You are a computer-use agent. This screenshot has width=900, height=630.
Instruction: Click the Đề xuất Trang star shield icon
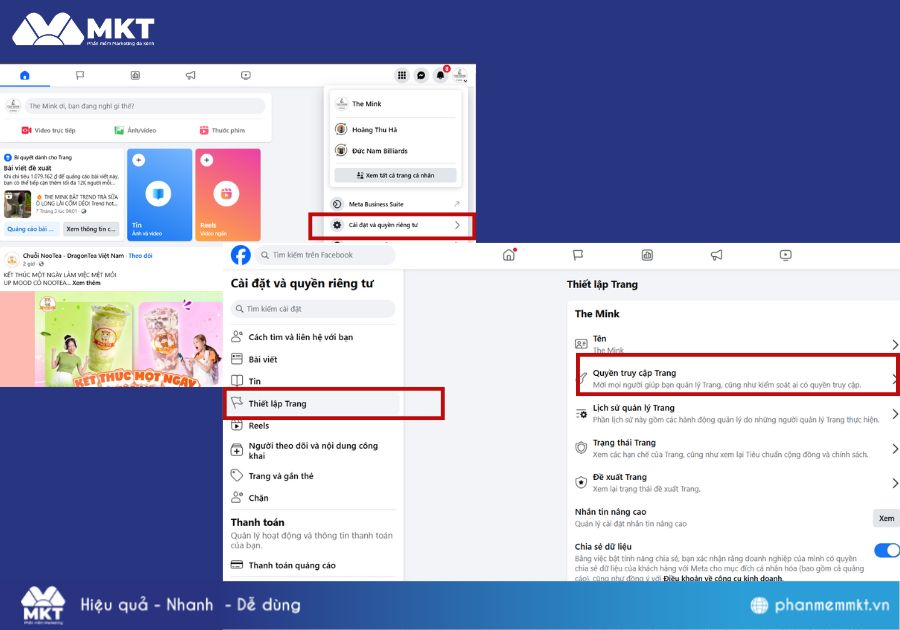point(581,483)
